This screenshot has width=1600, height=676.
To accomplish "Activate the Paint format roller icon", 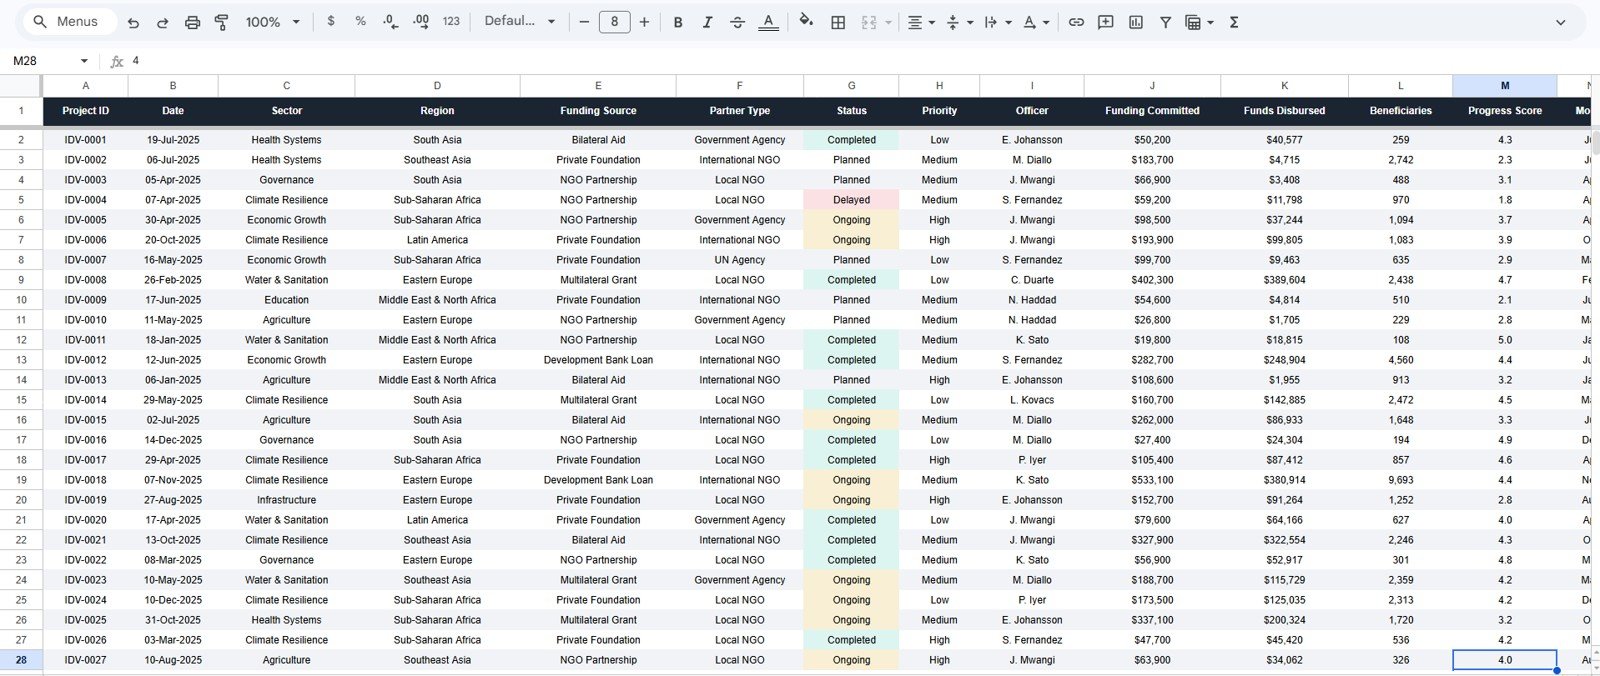I will 222,22.
